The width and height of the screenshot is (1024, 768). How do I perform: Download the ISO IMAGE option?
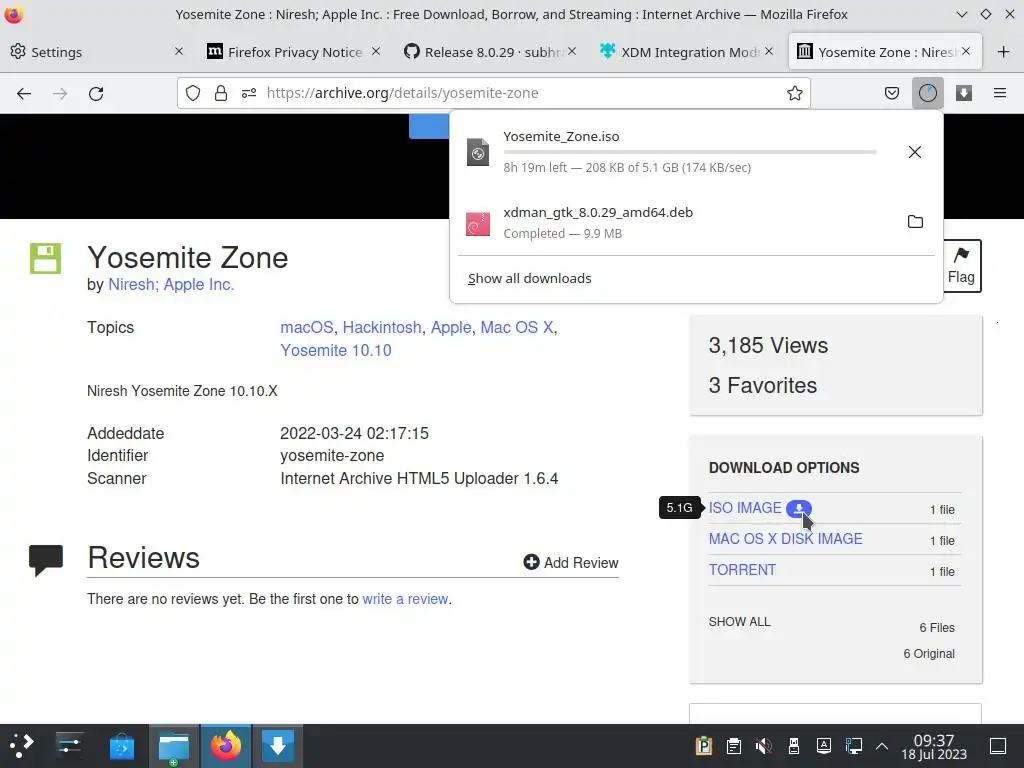745,508
